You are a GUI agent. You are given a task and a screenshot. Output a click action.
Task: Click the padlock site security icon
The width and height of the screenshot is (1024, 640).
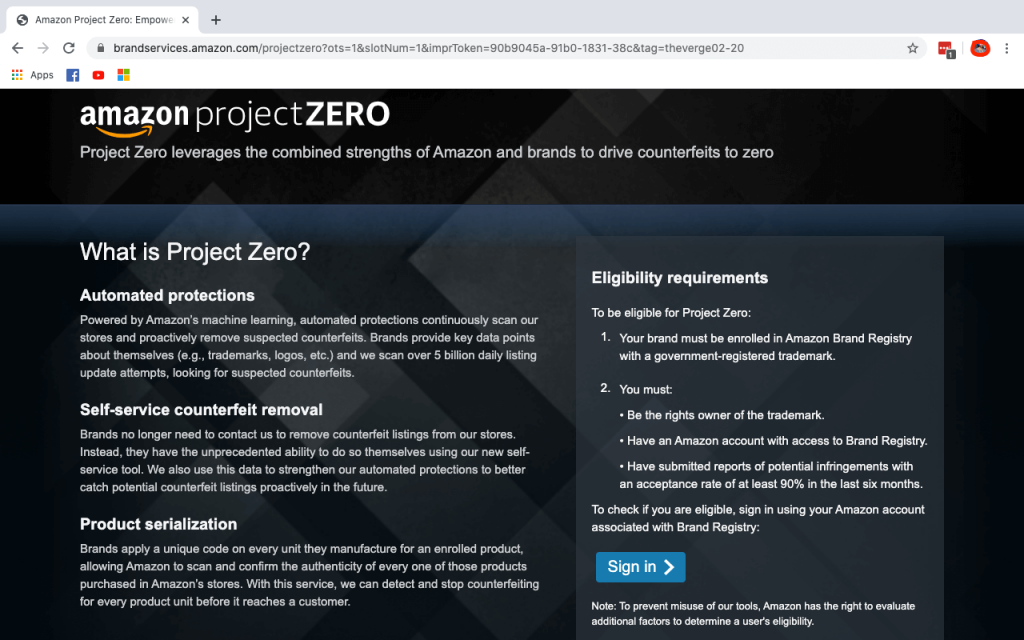click(x=100, y=48)
